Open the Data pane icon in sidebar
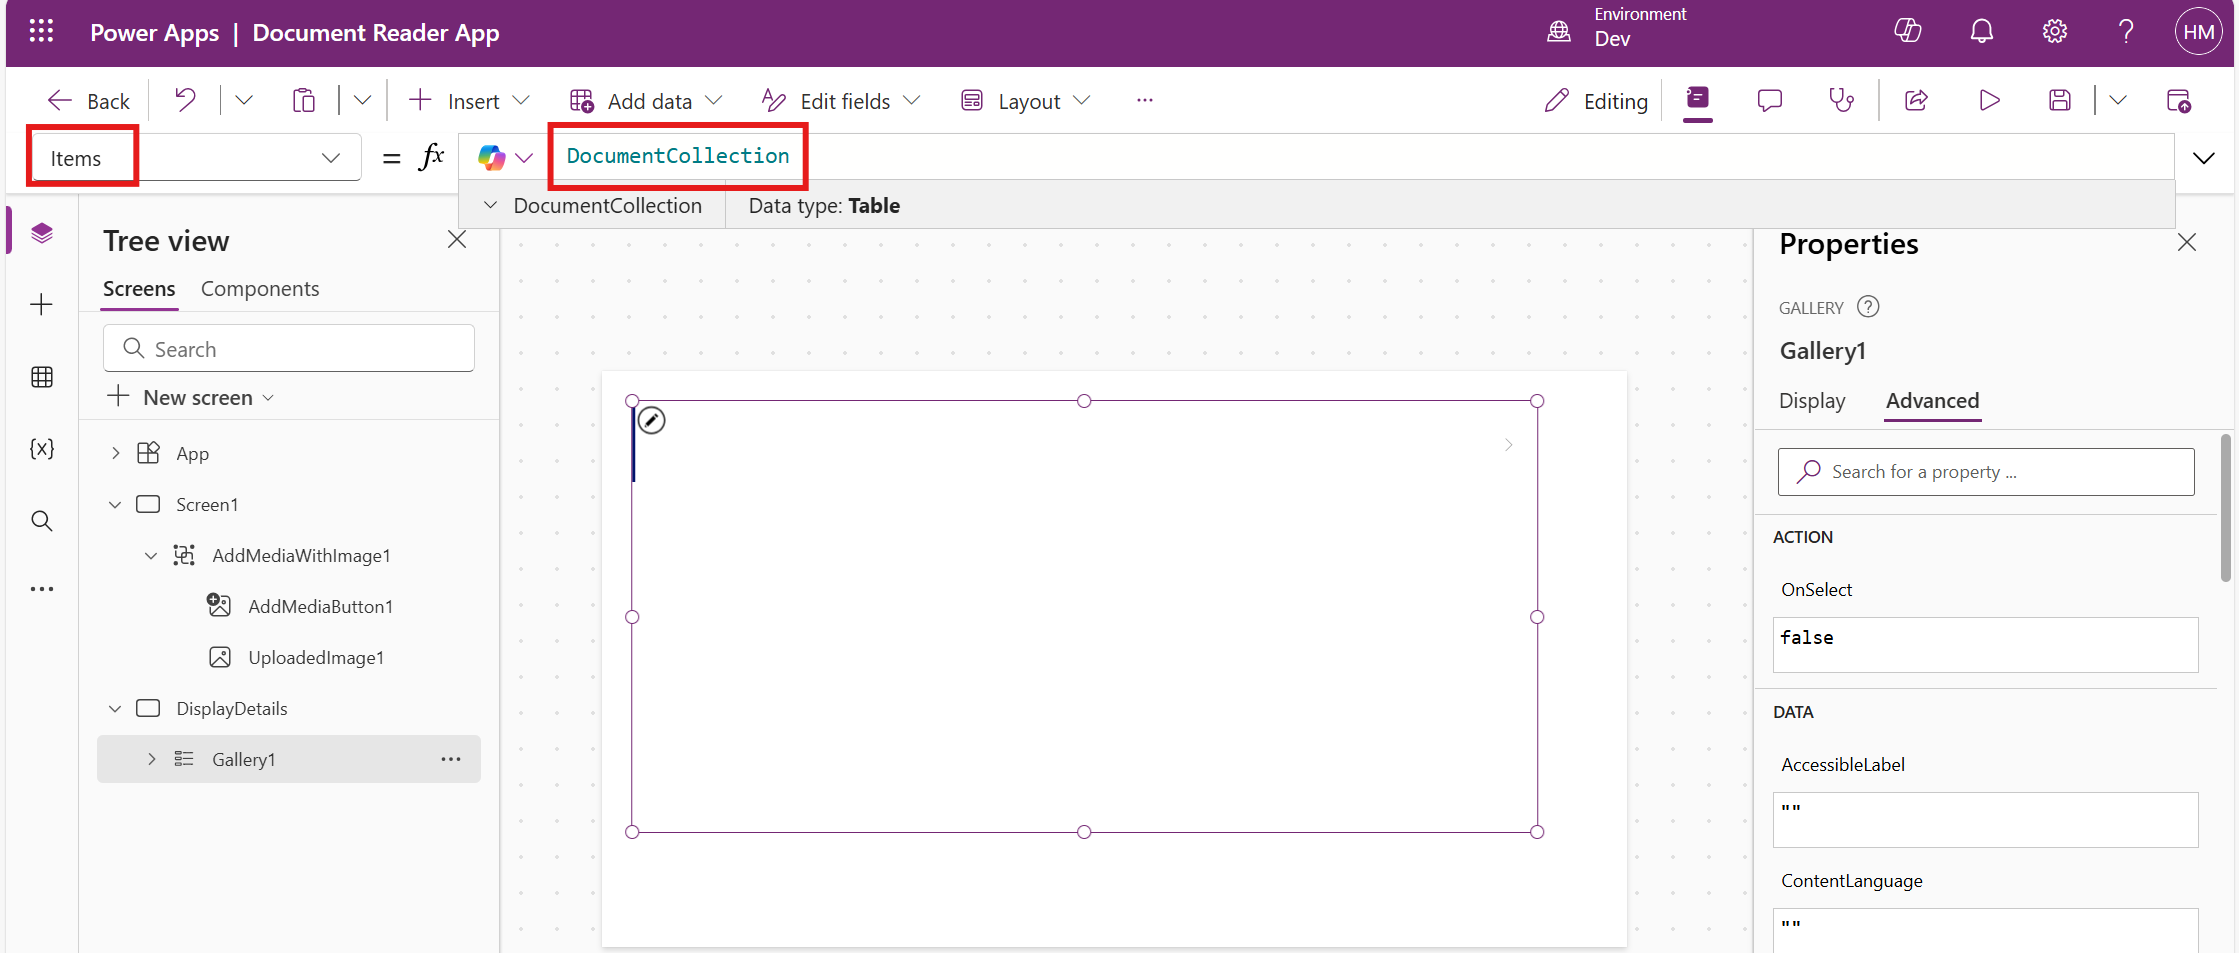Viewport: 2239px width, 953px height. (42, 377)
